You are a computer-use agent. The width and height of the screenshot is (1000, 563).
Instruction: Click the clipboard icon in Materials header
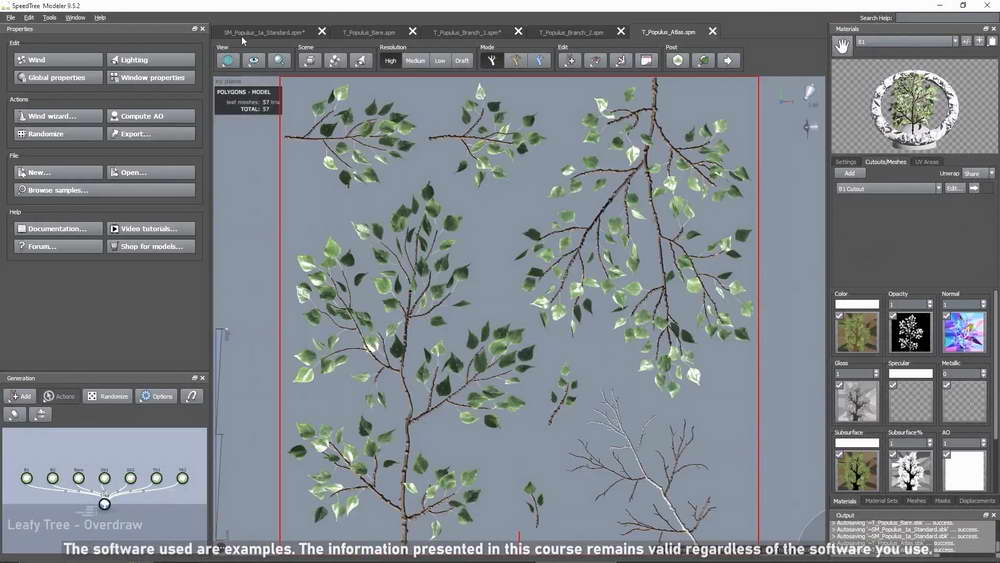pos(992,41)
